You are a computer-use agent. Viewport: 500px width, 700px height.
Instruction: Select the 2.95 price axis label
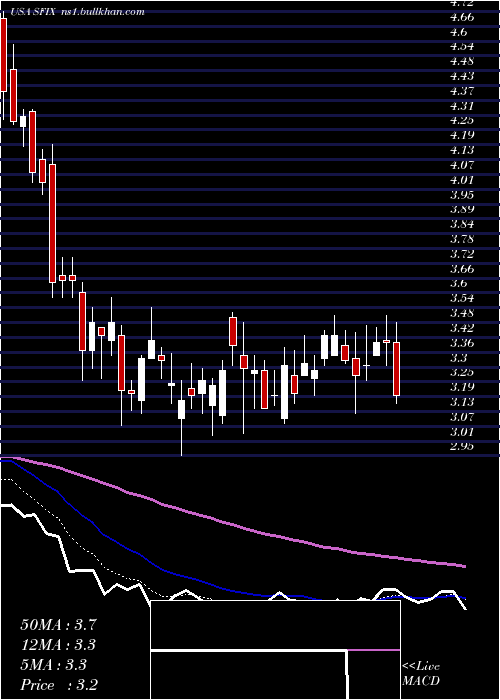pos(461,446)
